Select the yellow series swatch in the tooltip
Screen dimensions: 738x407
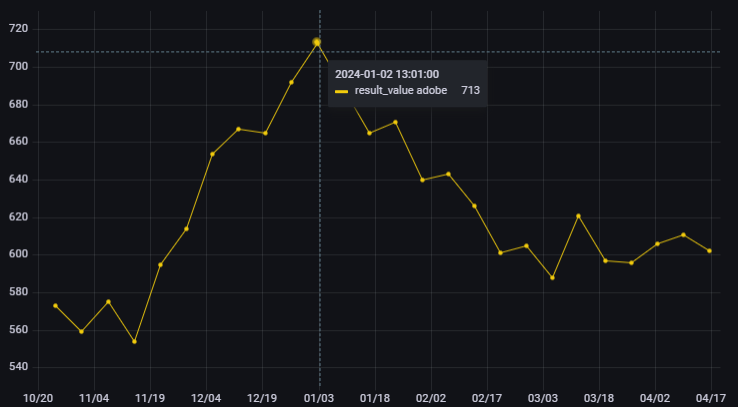pos(341,91)
